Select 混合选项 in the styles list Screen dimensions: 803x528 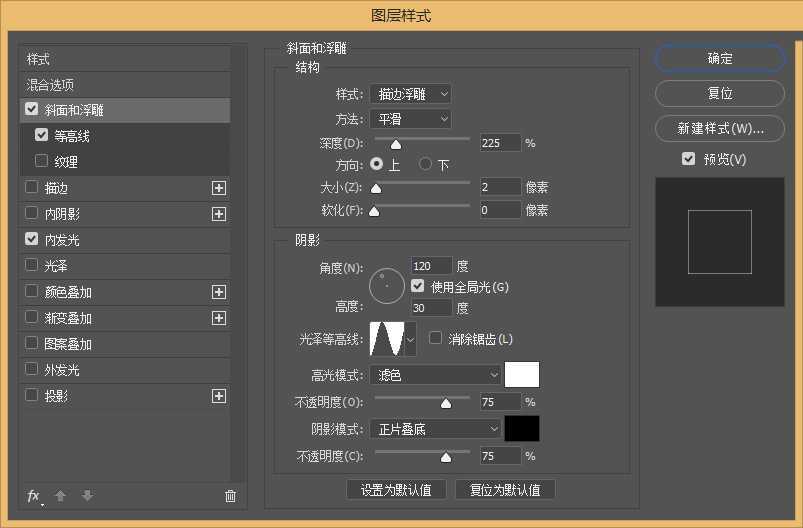click(x=51, y=85)
